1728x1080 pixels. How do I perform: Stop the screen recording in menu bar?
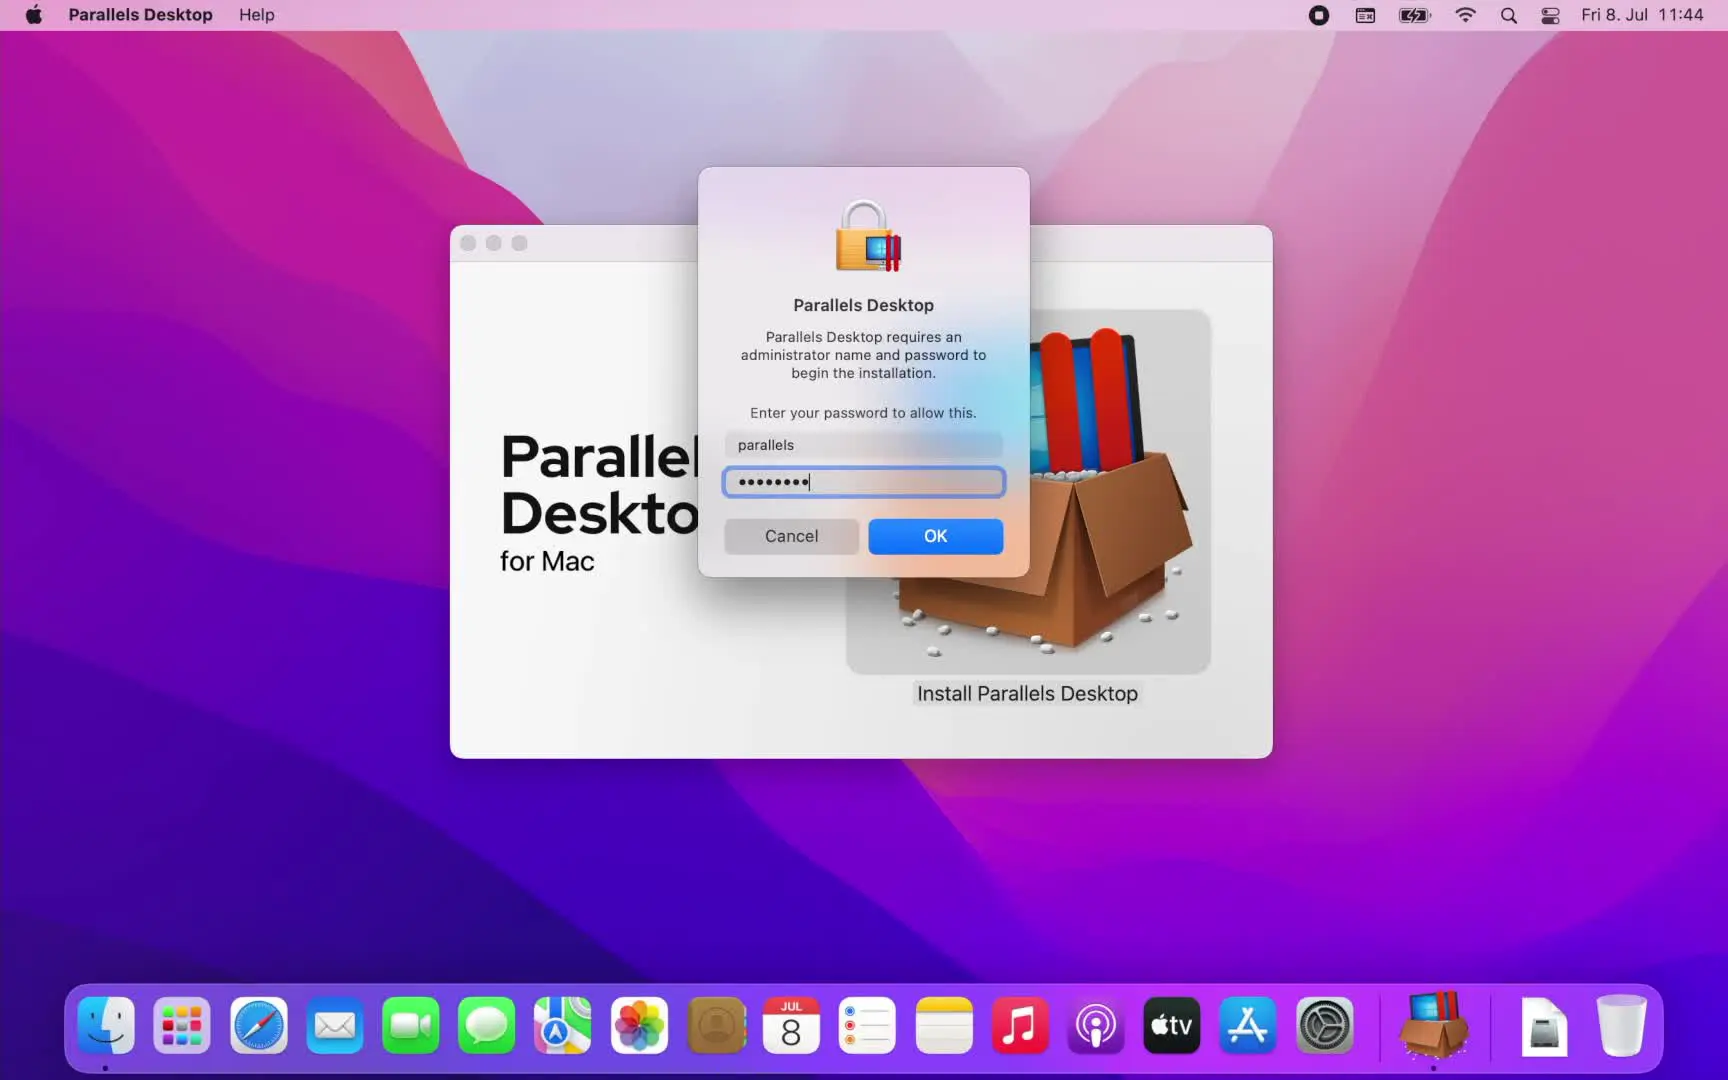[x=1319, y=15]
